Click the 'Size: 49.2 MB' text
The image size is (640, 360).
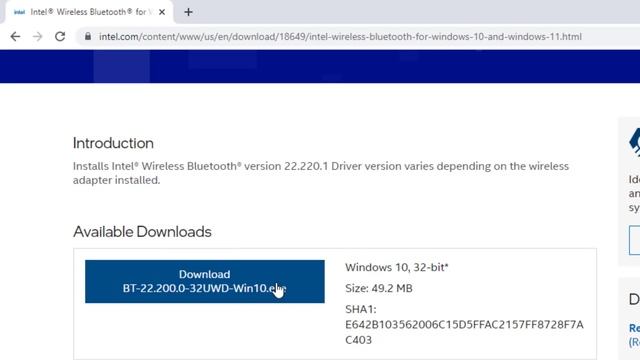coord(379,288)
